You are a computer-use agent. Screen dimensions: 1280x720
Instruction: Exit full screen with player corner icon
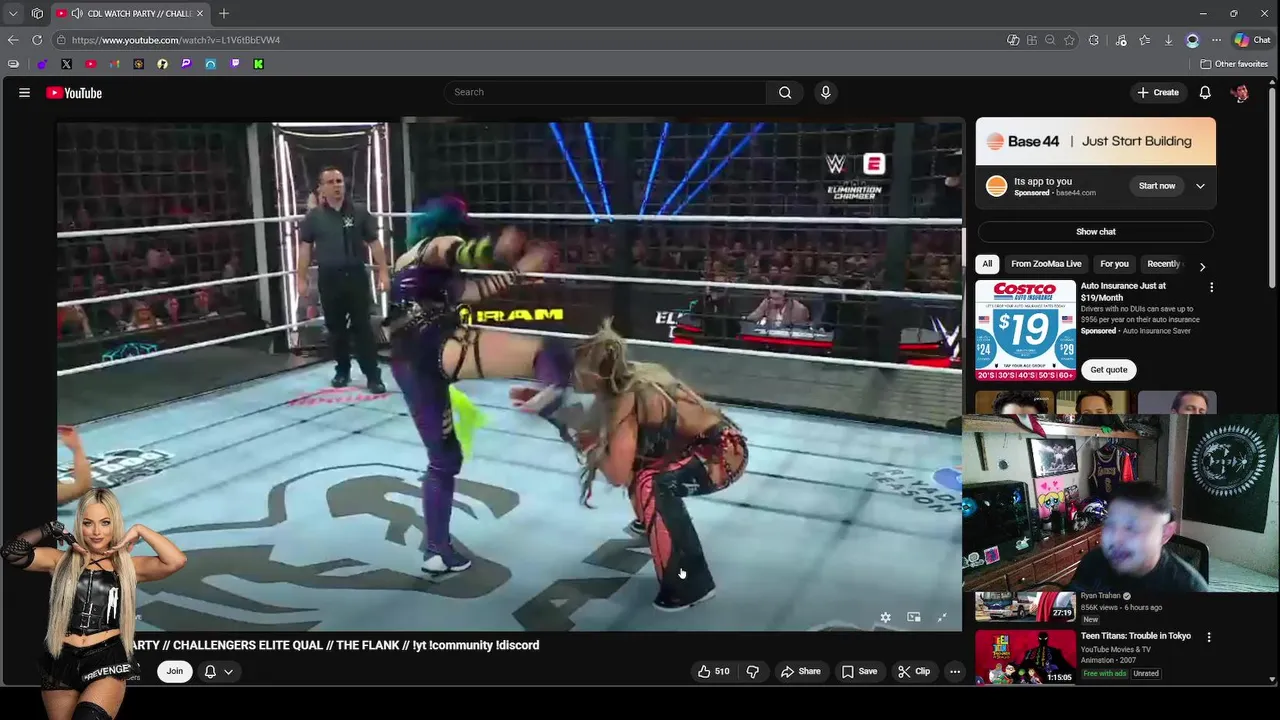941,617
